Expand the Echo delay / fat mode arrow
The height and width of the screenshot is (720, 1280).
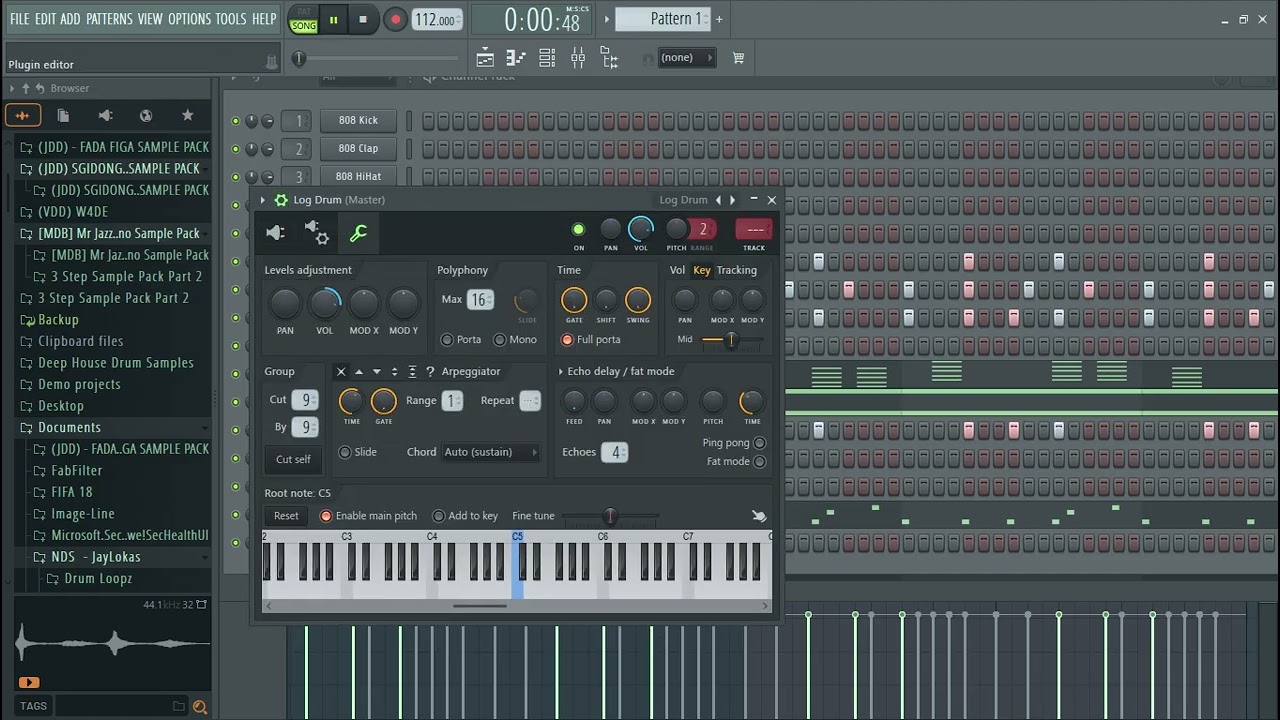coord(561,371)
